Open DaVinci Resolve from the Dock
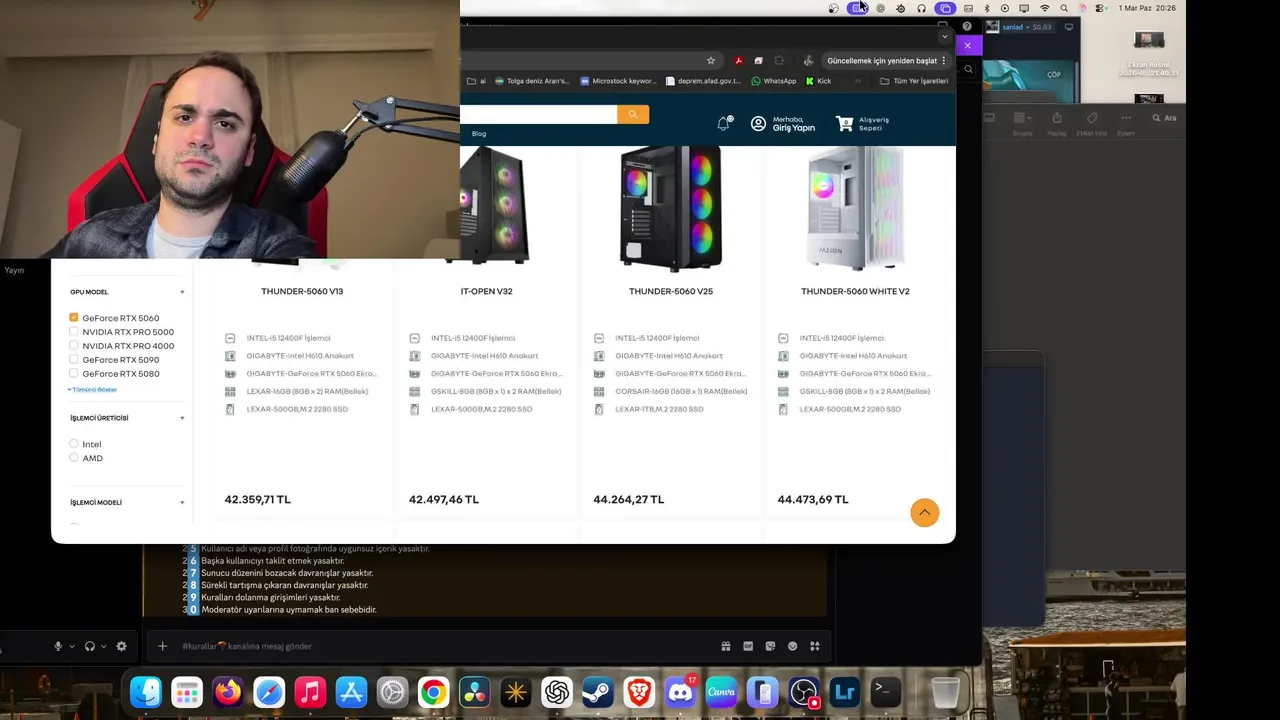The width and height of the screenshot is (1280, 720). [474, 692]
